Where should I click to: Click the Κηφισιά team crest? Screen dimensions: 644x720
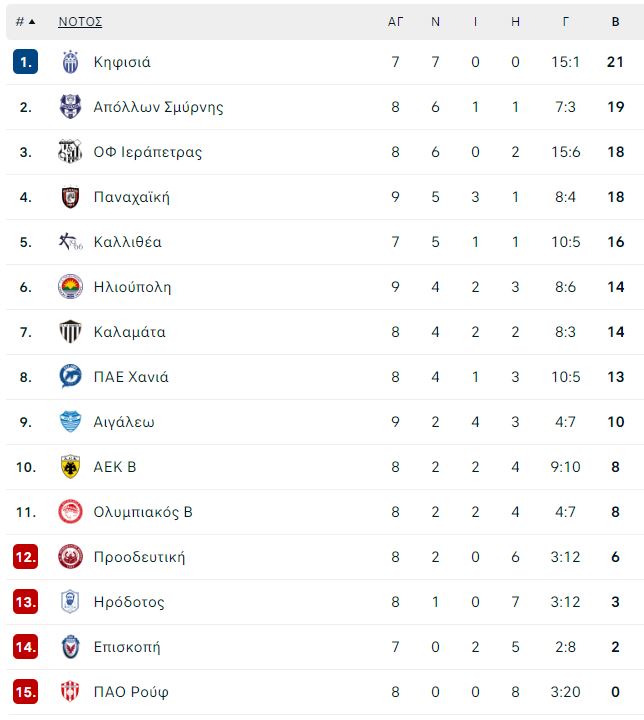pyautogui.click(x=70, y=62)
